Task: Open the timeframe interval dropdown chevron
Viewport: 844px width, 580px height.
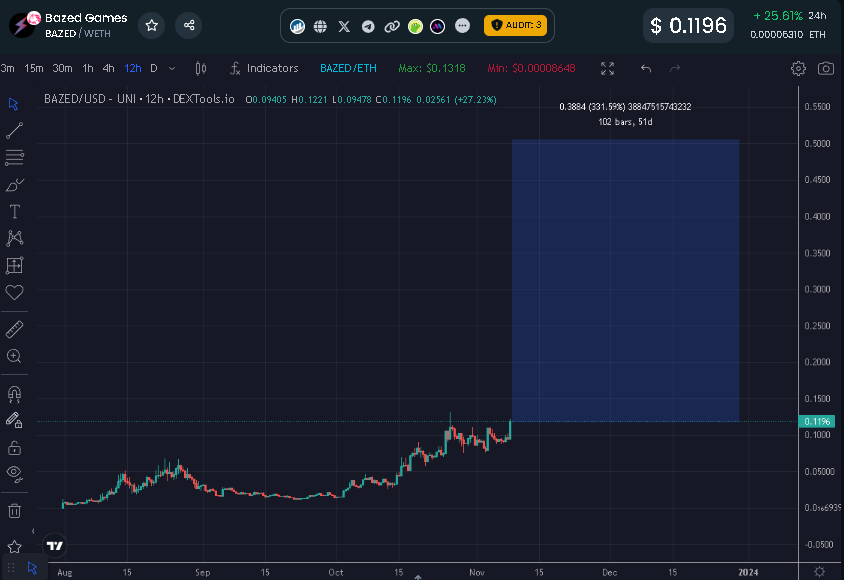Action: click(x=170, y=68)
